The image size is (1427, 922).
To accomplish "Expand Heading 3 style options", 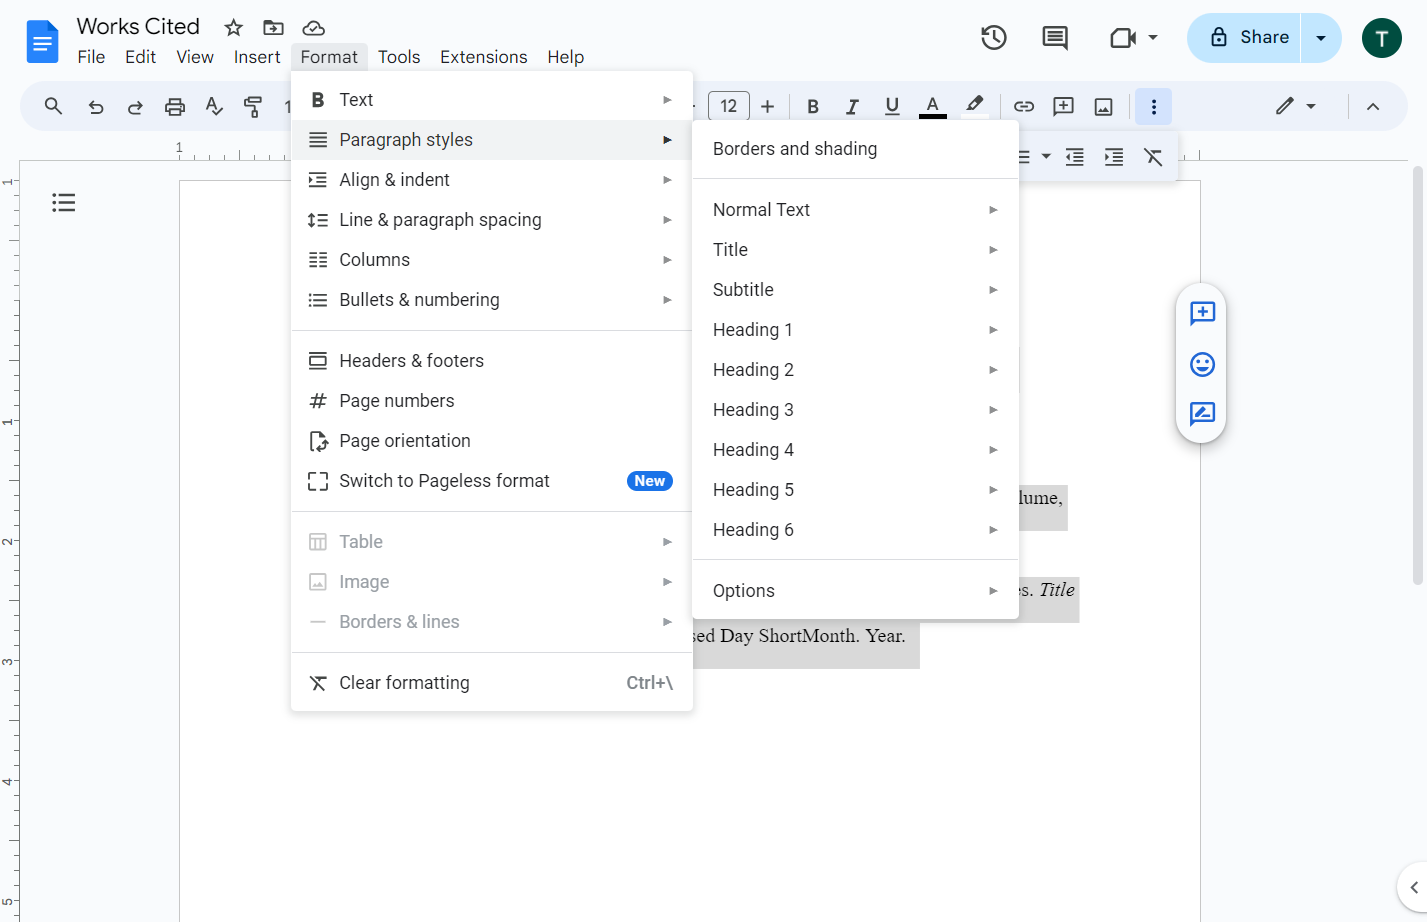I will (856, 410).
